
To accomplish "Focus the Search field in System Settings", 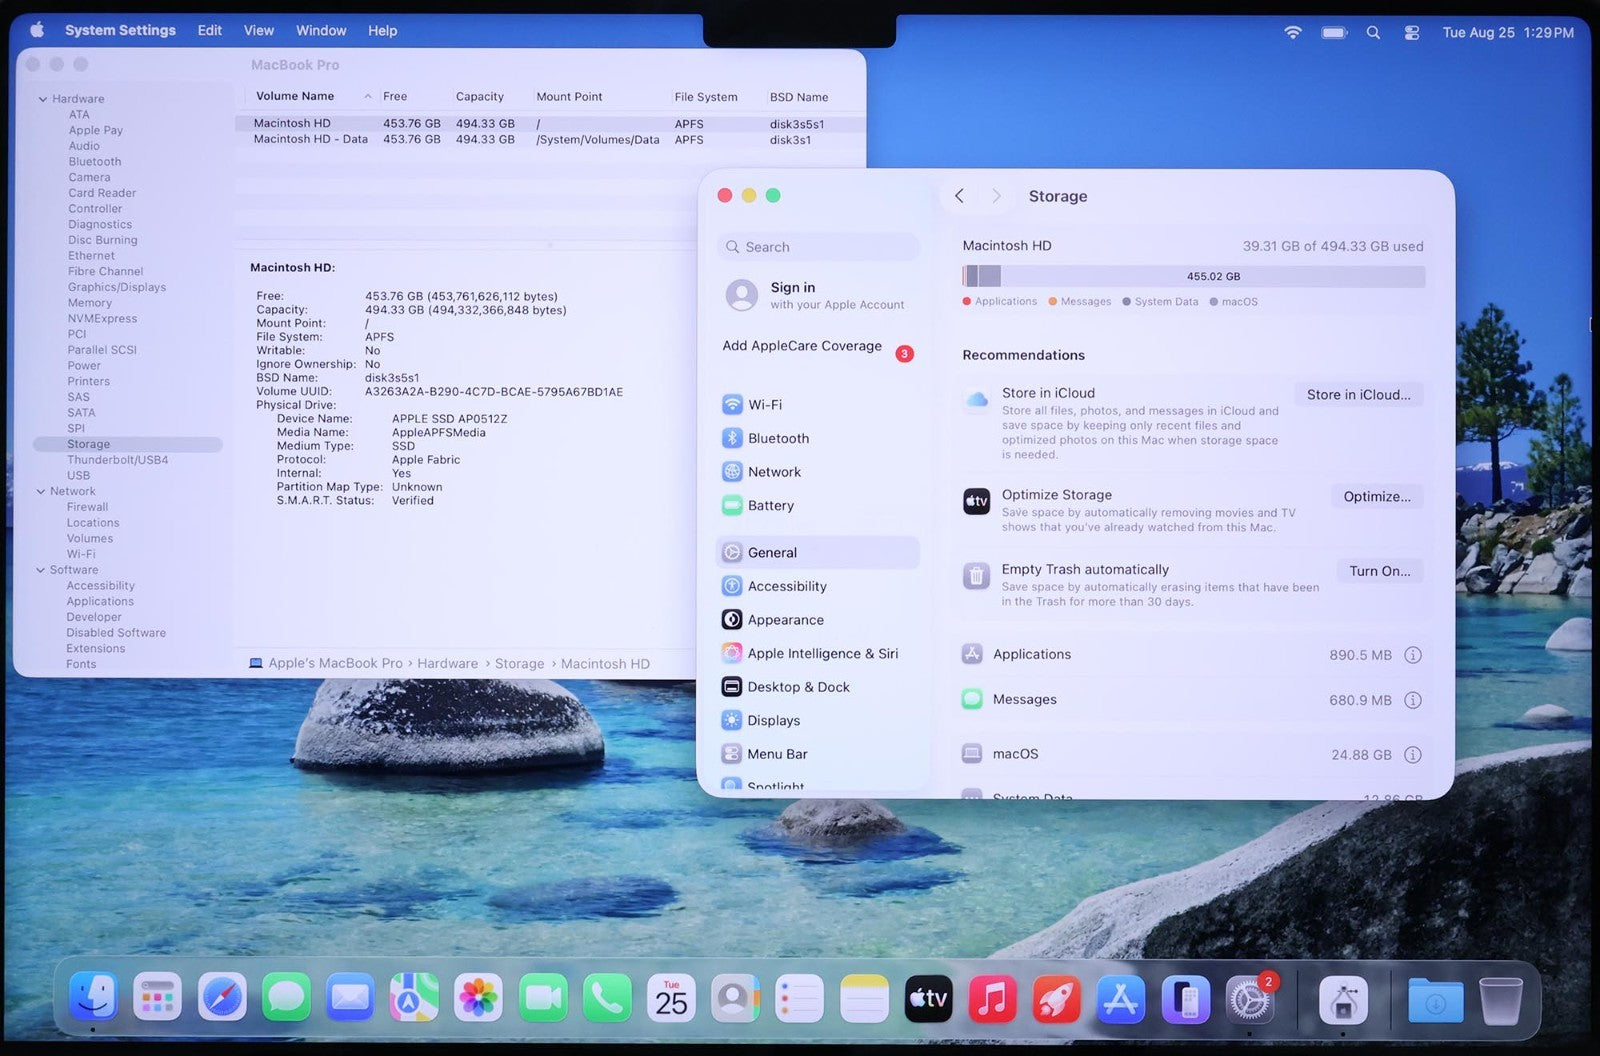I will point(818,247).
